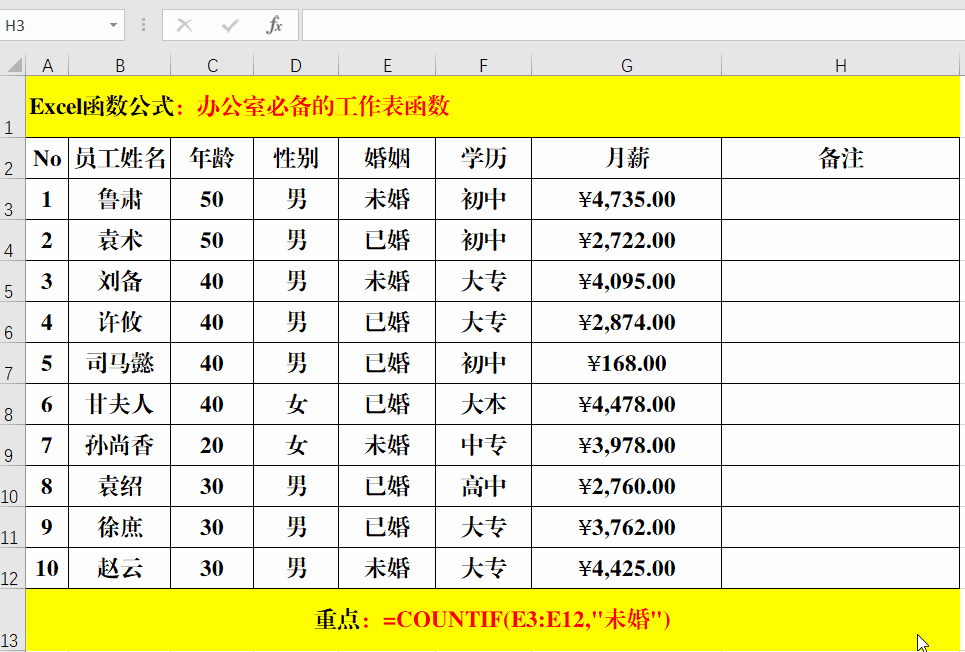Screen dimensions: 965x652
Task: Select row 2 header
Action: point(12,158)
